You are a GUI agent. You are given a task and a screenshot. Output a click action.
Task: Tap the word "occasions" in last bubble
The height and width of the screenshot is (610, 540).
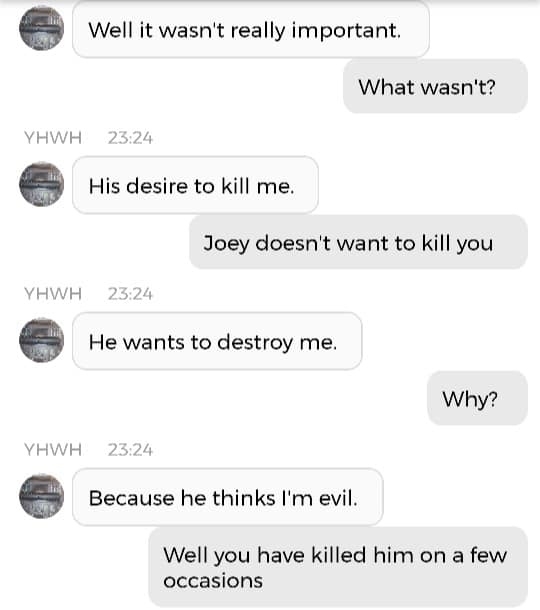213,581
